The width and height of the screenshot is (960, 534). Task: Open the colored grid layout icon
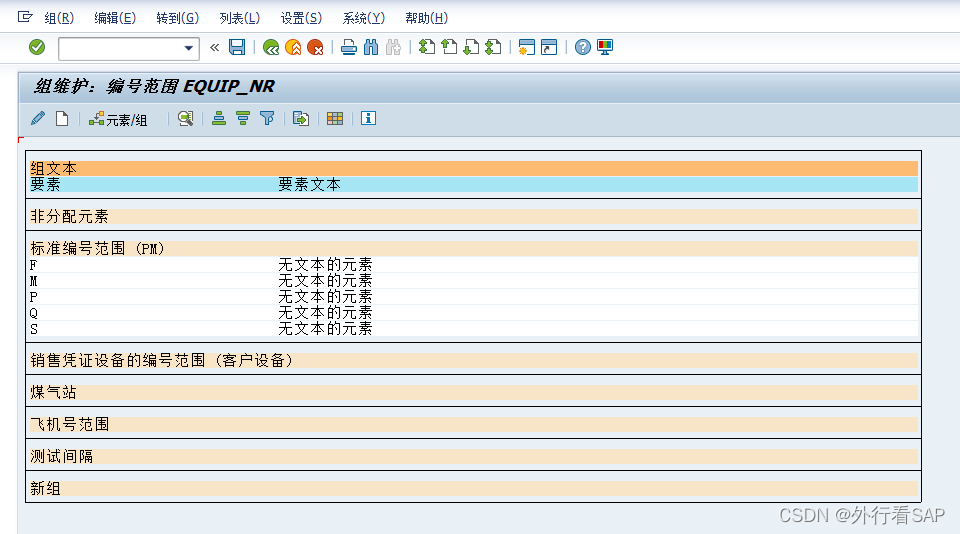(x=335, y=118)
